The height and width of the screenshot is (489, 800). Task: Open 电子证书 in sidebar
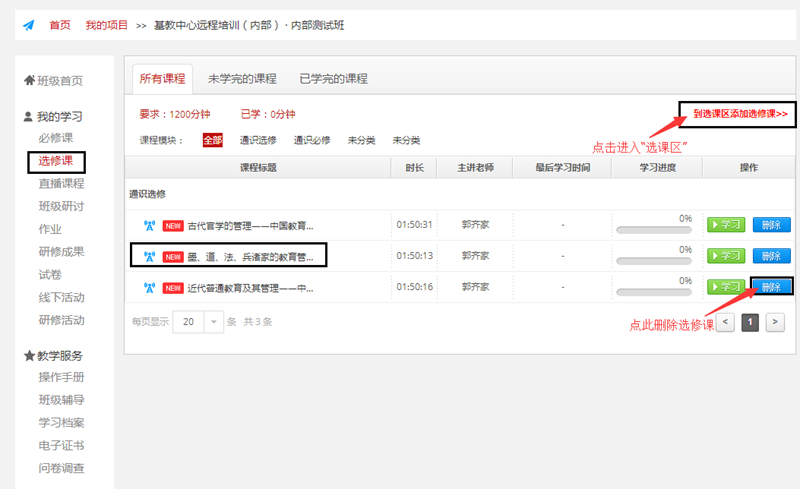(x=61, y=446)
